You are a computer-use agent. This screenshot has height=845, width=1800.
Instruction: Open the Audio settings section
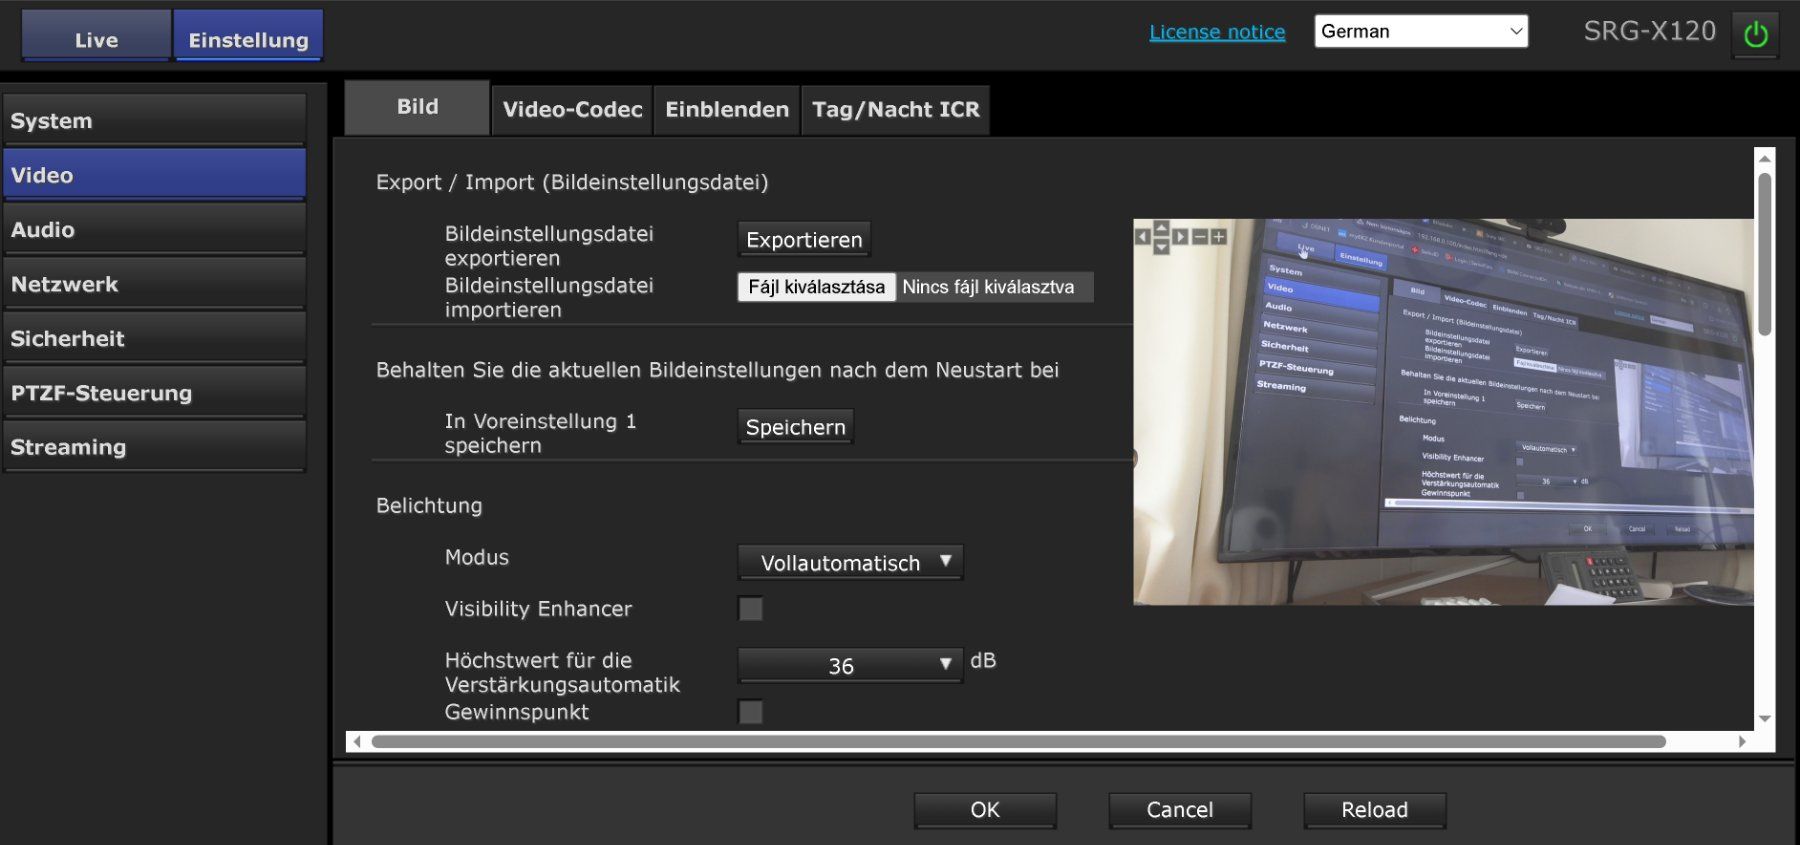pyautogui.click(x=154, y=229)
